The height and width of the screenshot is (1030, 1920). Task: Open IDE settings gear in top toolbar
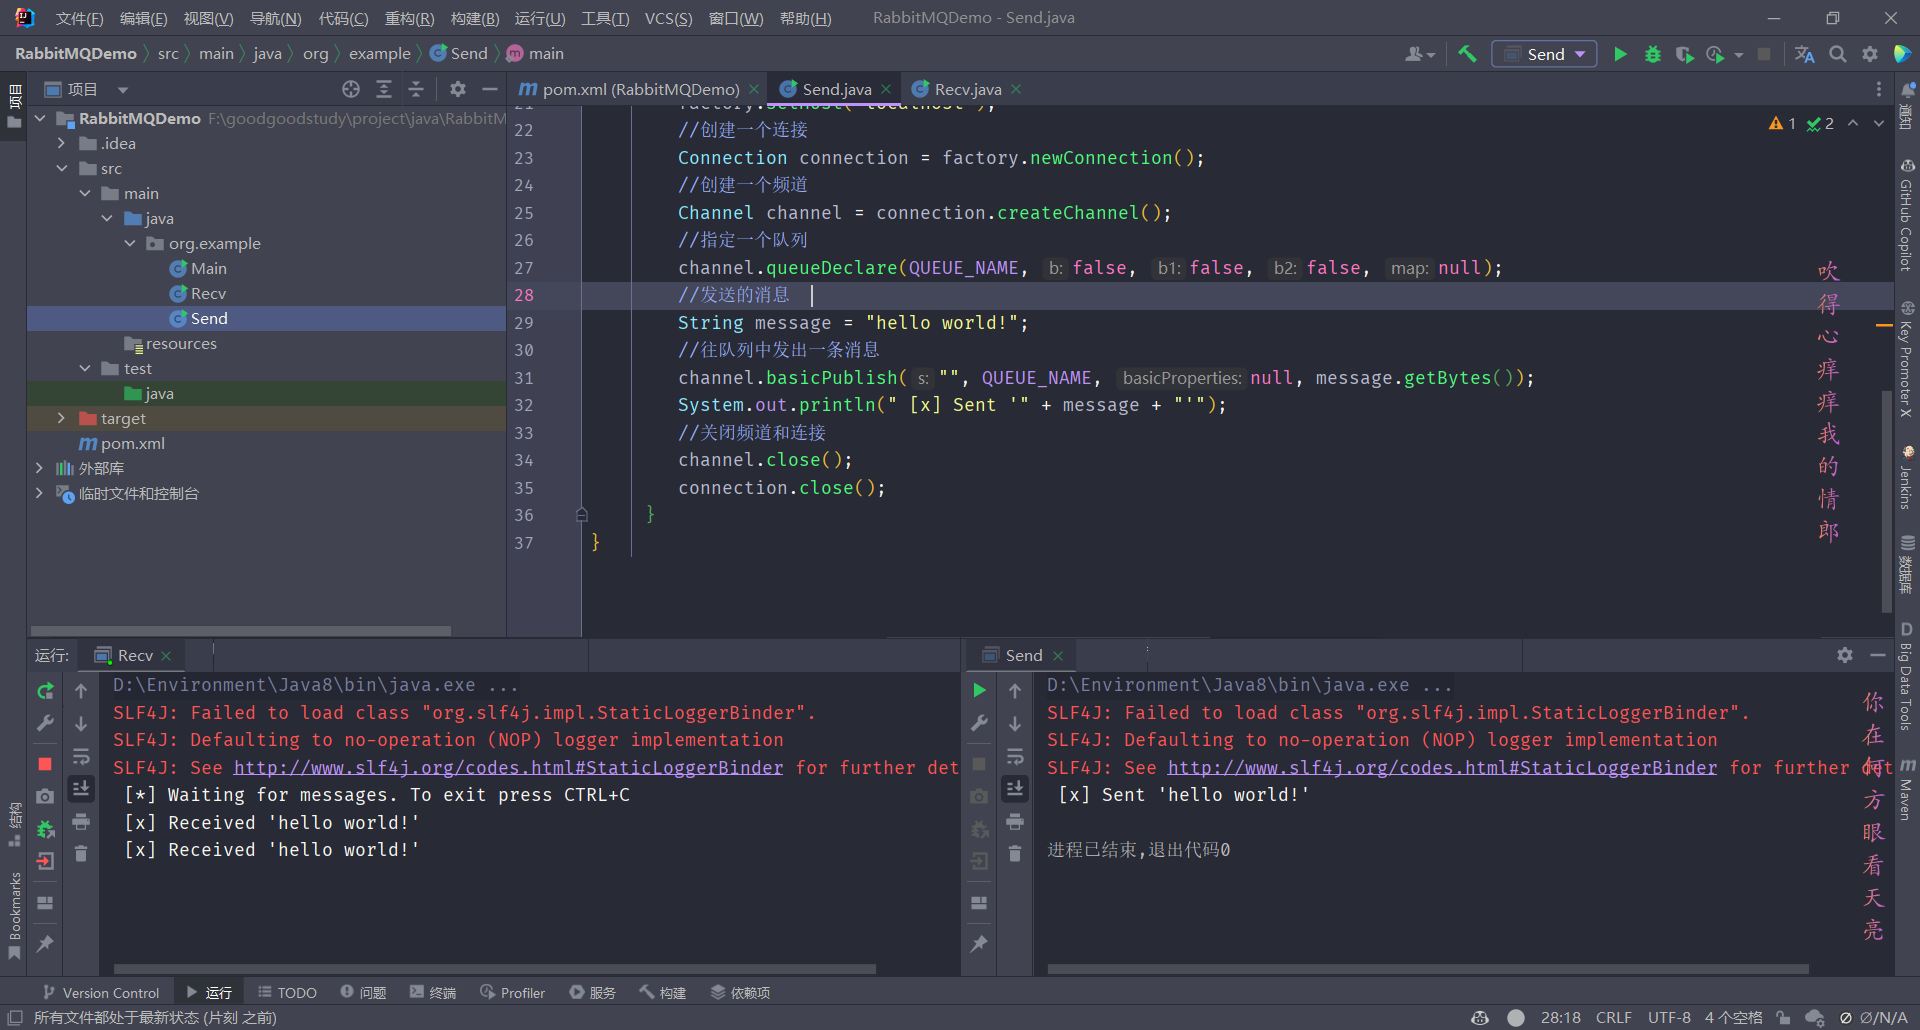point(1870,54)
